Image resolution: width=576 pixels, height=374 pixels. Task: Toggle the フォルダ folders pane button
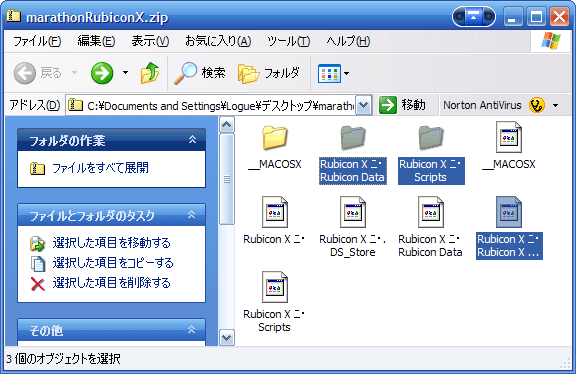coord(269,73)
